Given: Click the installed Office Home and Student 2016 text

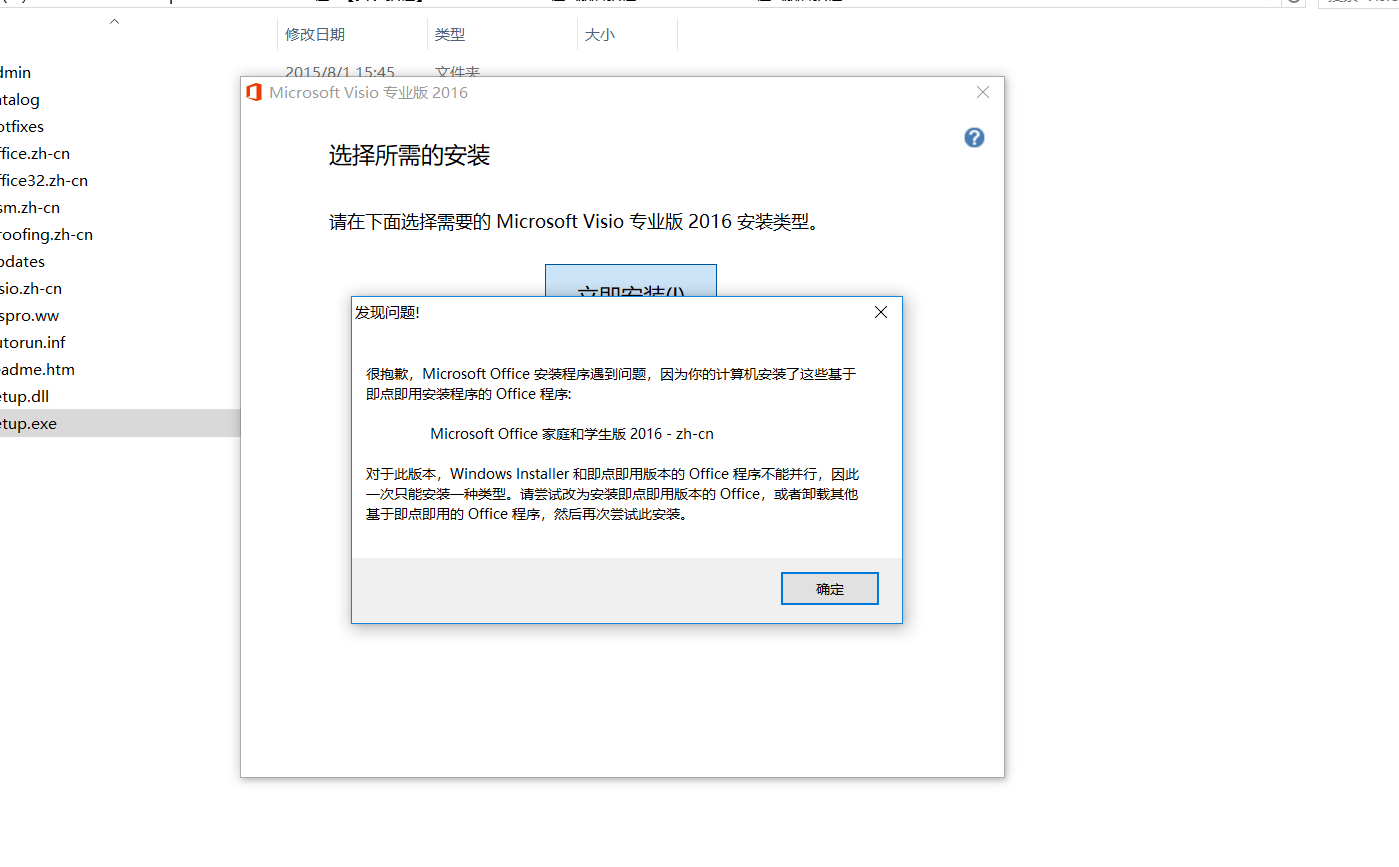Looking at the screenshot, I should pyautogui.click(x=572, y=434).
